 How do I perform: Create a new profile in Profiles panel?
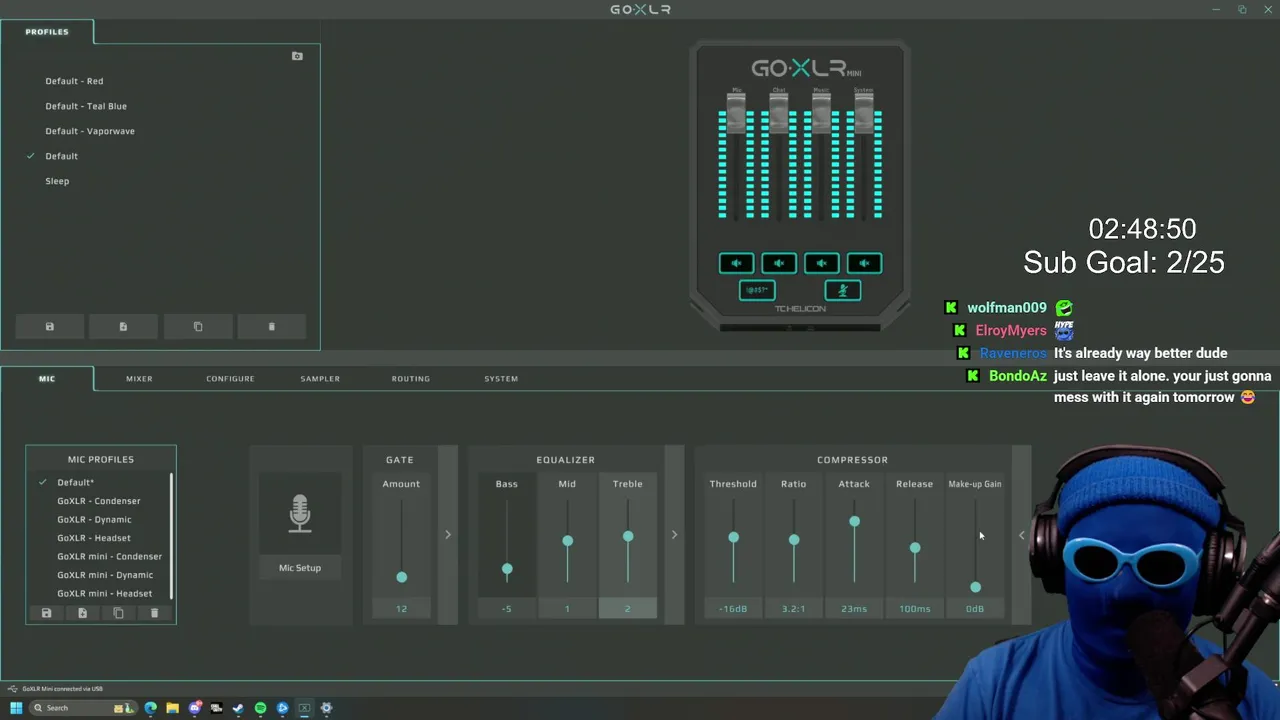pyautogui.click(x=123, y=327)
